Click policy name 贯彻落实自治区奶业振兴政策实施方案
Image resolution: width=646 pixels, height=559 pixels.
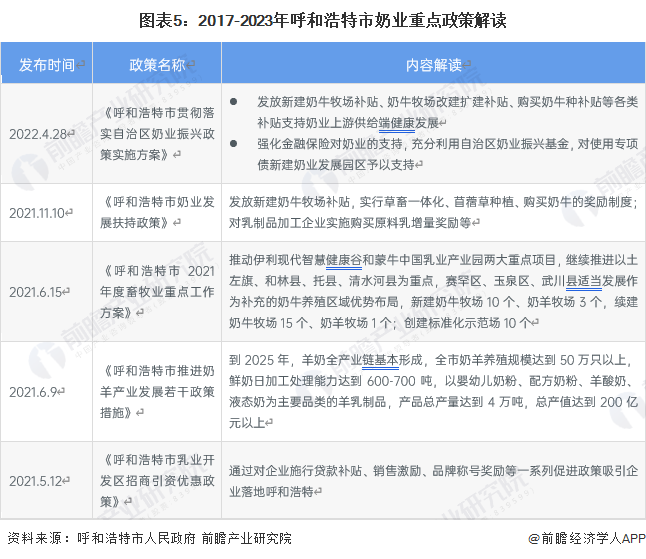click(157, 133)
